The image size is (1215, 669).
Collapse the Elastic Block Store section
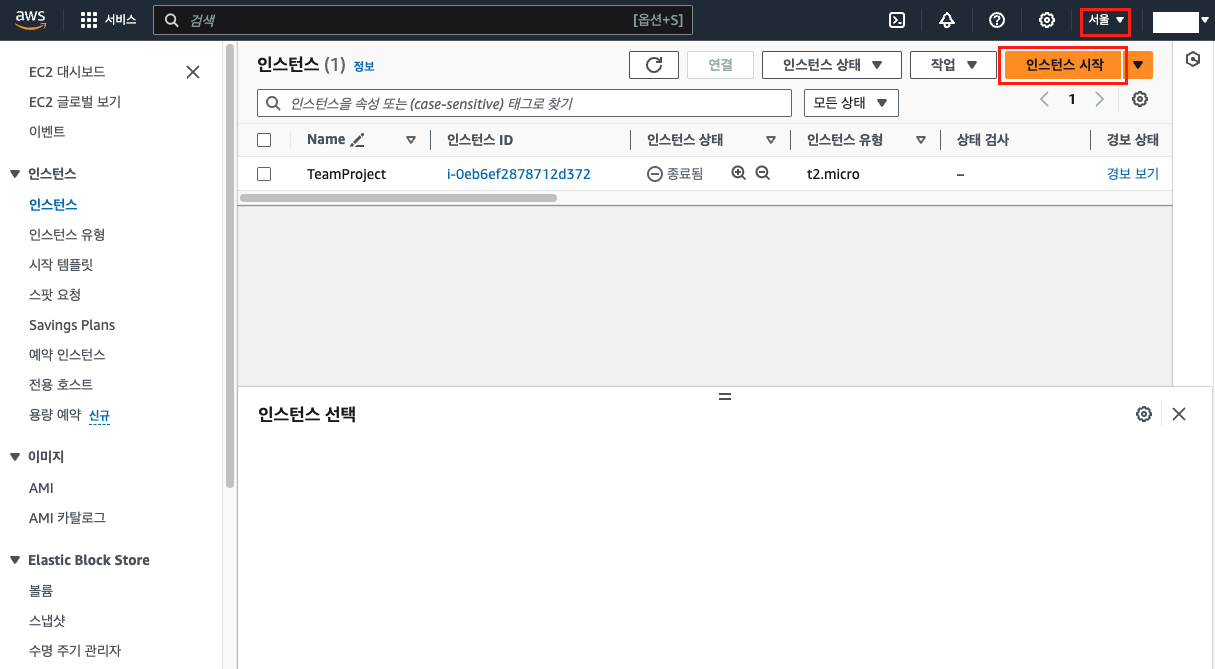point(14,560)
